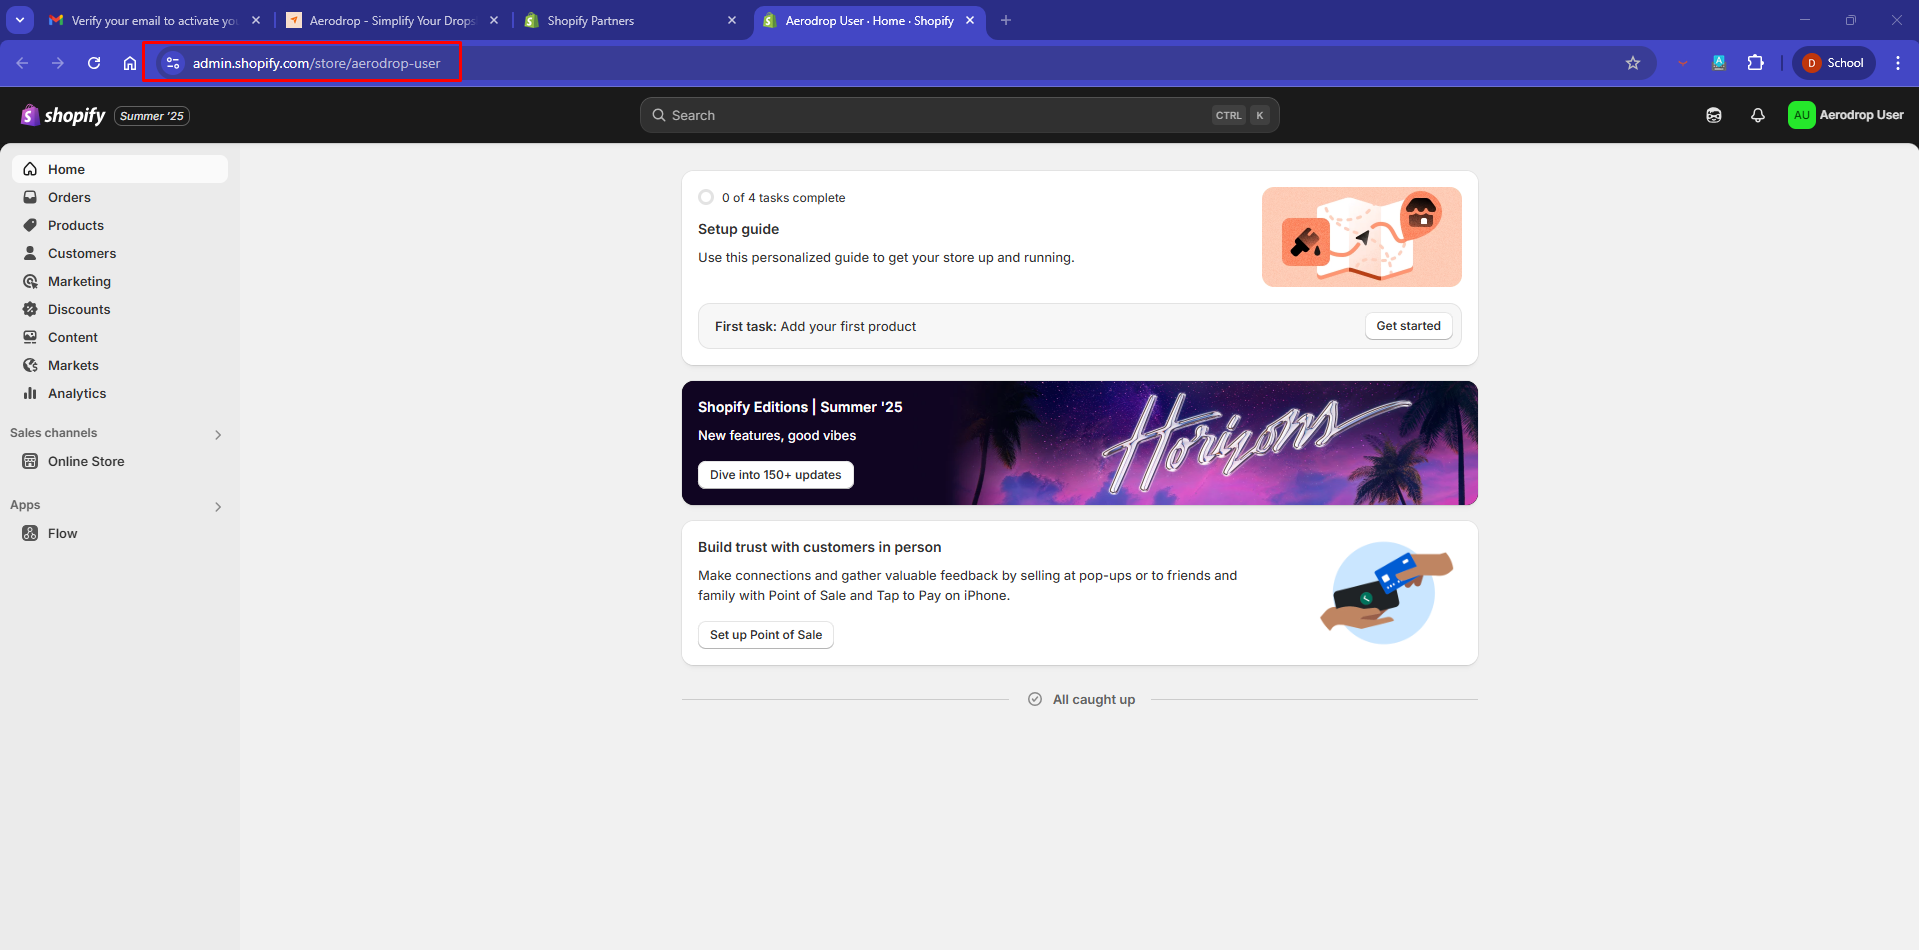This screenshot has height=950, width=1919.
Task: Click the browser forward arrow
Action: 58,63
